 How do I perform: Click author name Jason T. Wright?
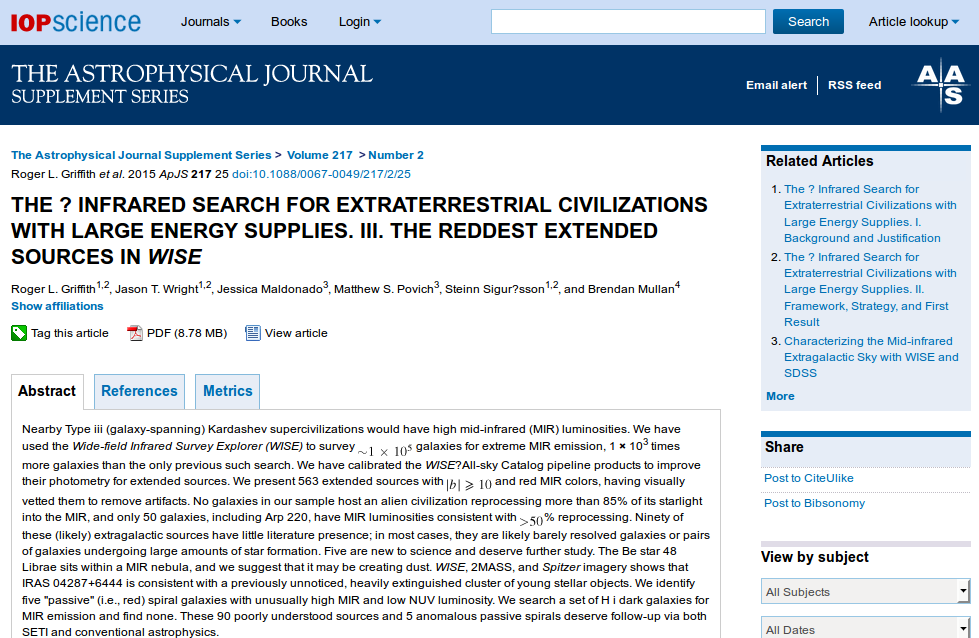click(x=157, y=289)
